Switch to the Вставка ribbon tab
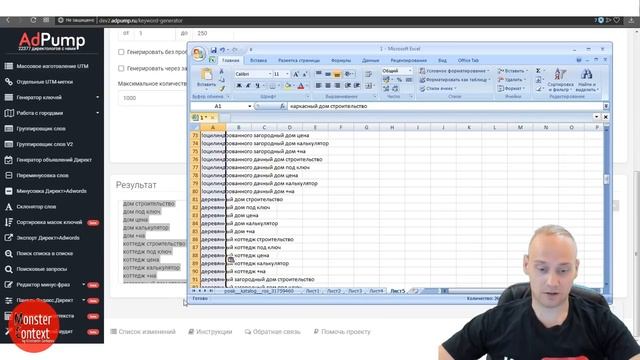640x360 pixels. 258,60
